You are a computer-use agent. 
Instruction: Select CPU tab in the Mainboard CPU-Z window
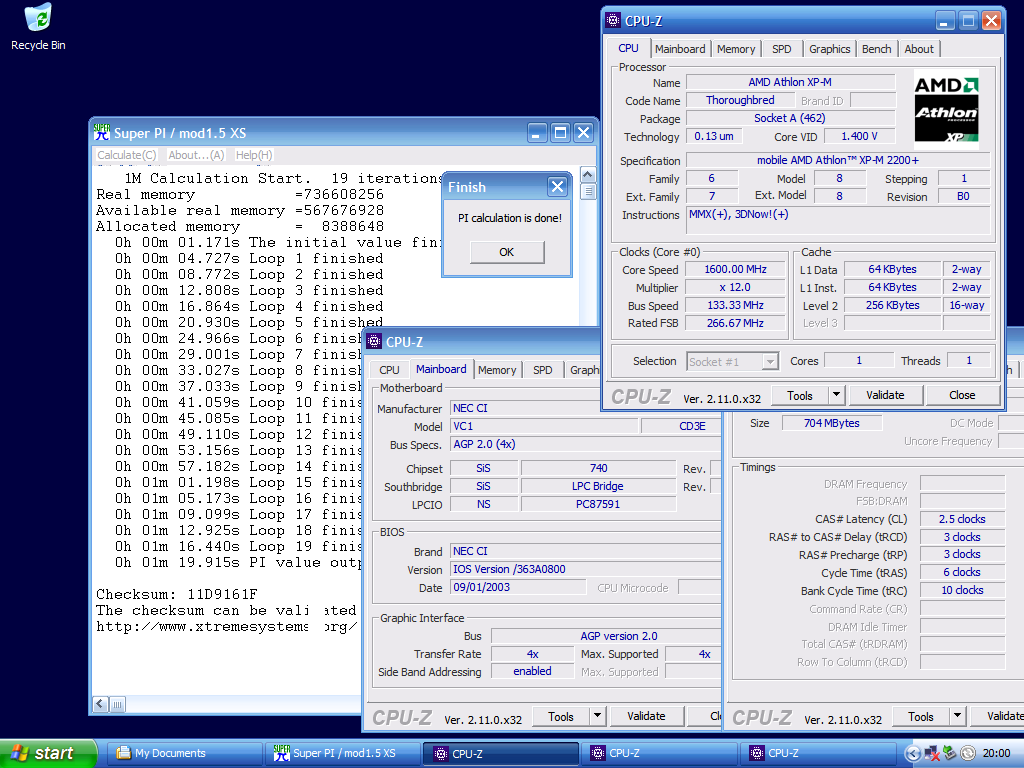coord(389,370)
